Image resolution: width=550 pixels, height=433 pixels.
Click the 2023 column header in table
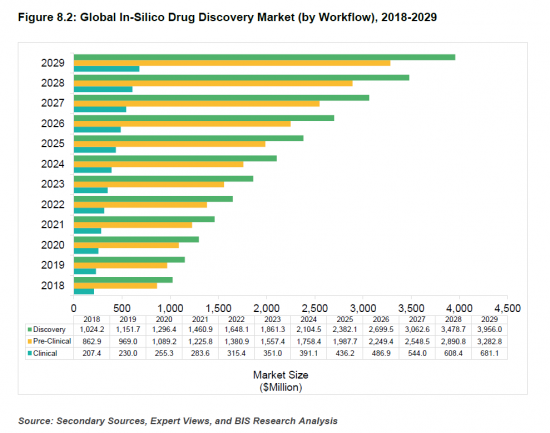click(x=272, y=319)
